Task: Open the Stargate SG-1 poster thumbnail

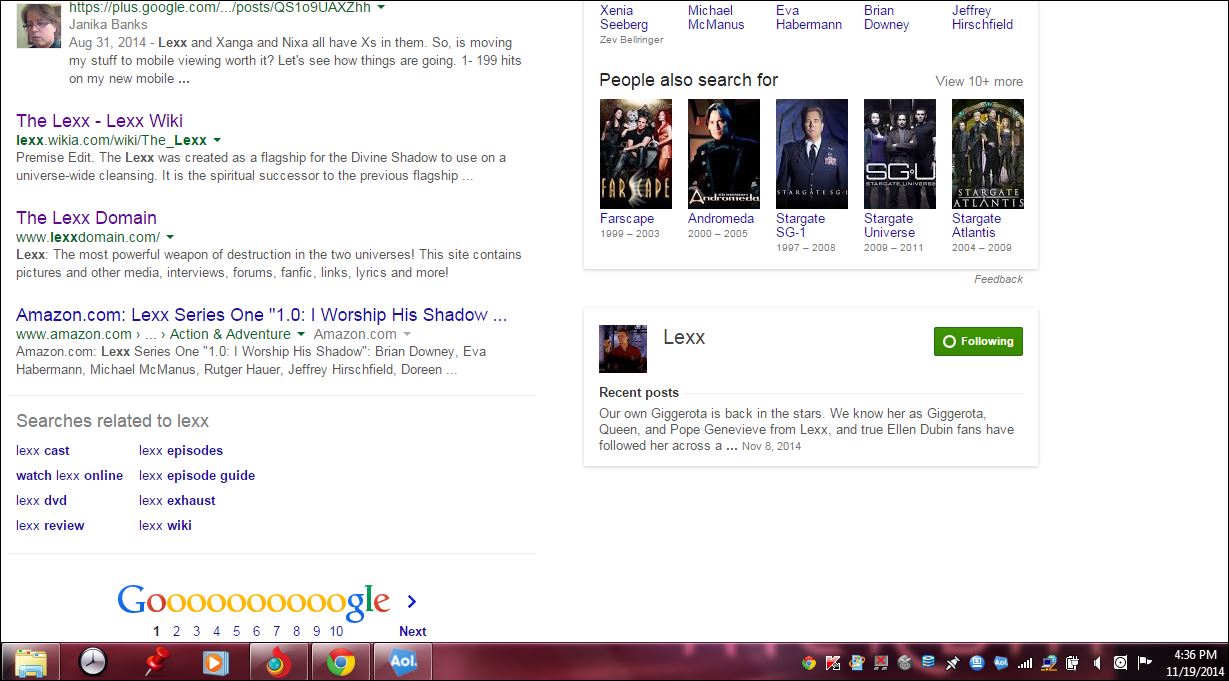Action: [812, 154]
